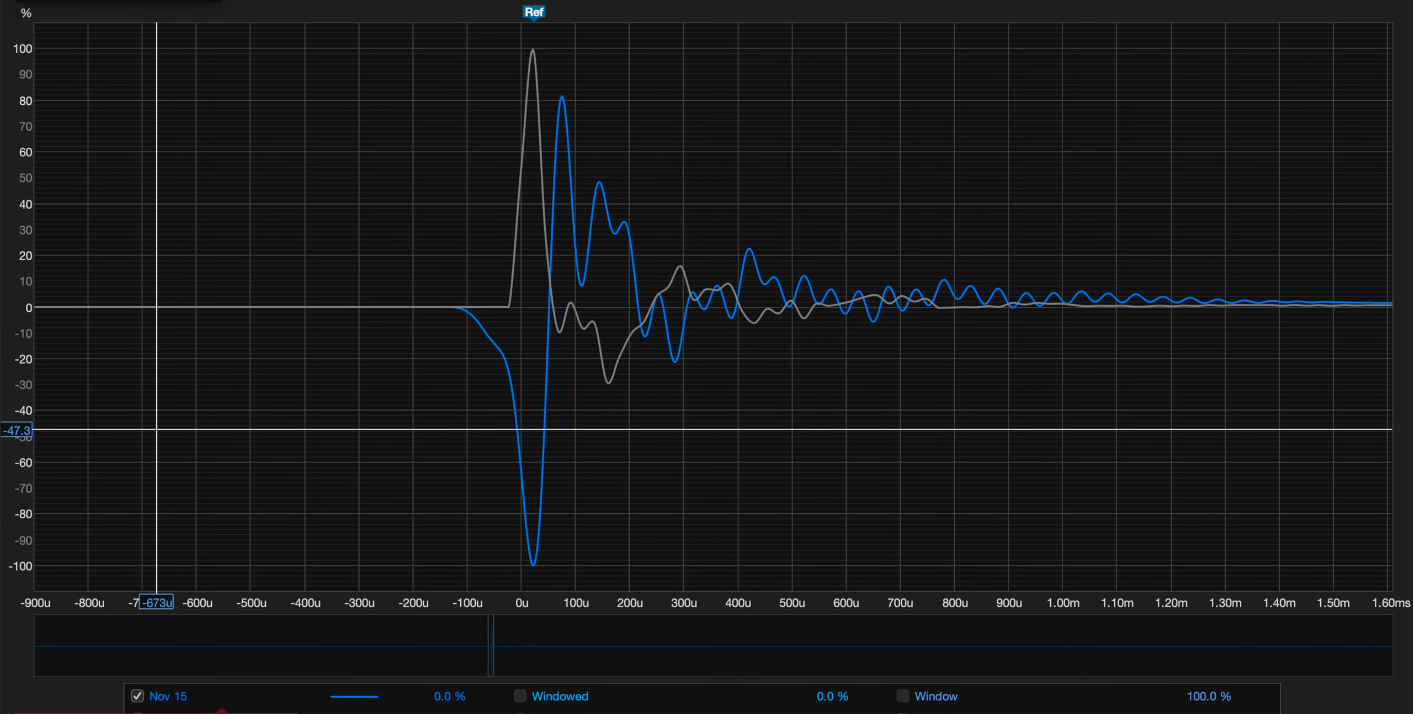
Task: Click the Nov 15 legend label
Action: (168, 696)
